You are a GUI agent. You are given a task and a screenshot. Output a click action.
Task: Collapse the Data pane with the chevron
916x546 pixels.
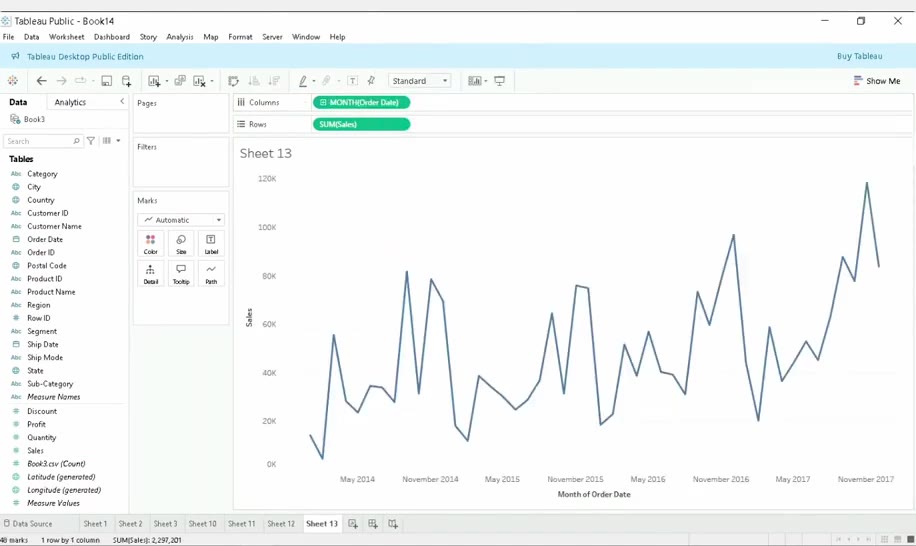click(122, 102)
